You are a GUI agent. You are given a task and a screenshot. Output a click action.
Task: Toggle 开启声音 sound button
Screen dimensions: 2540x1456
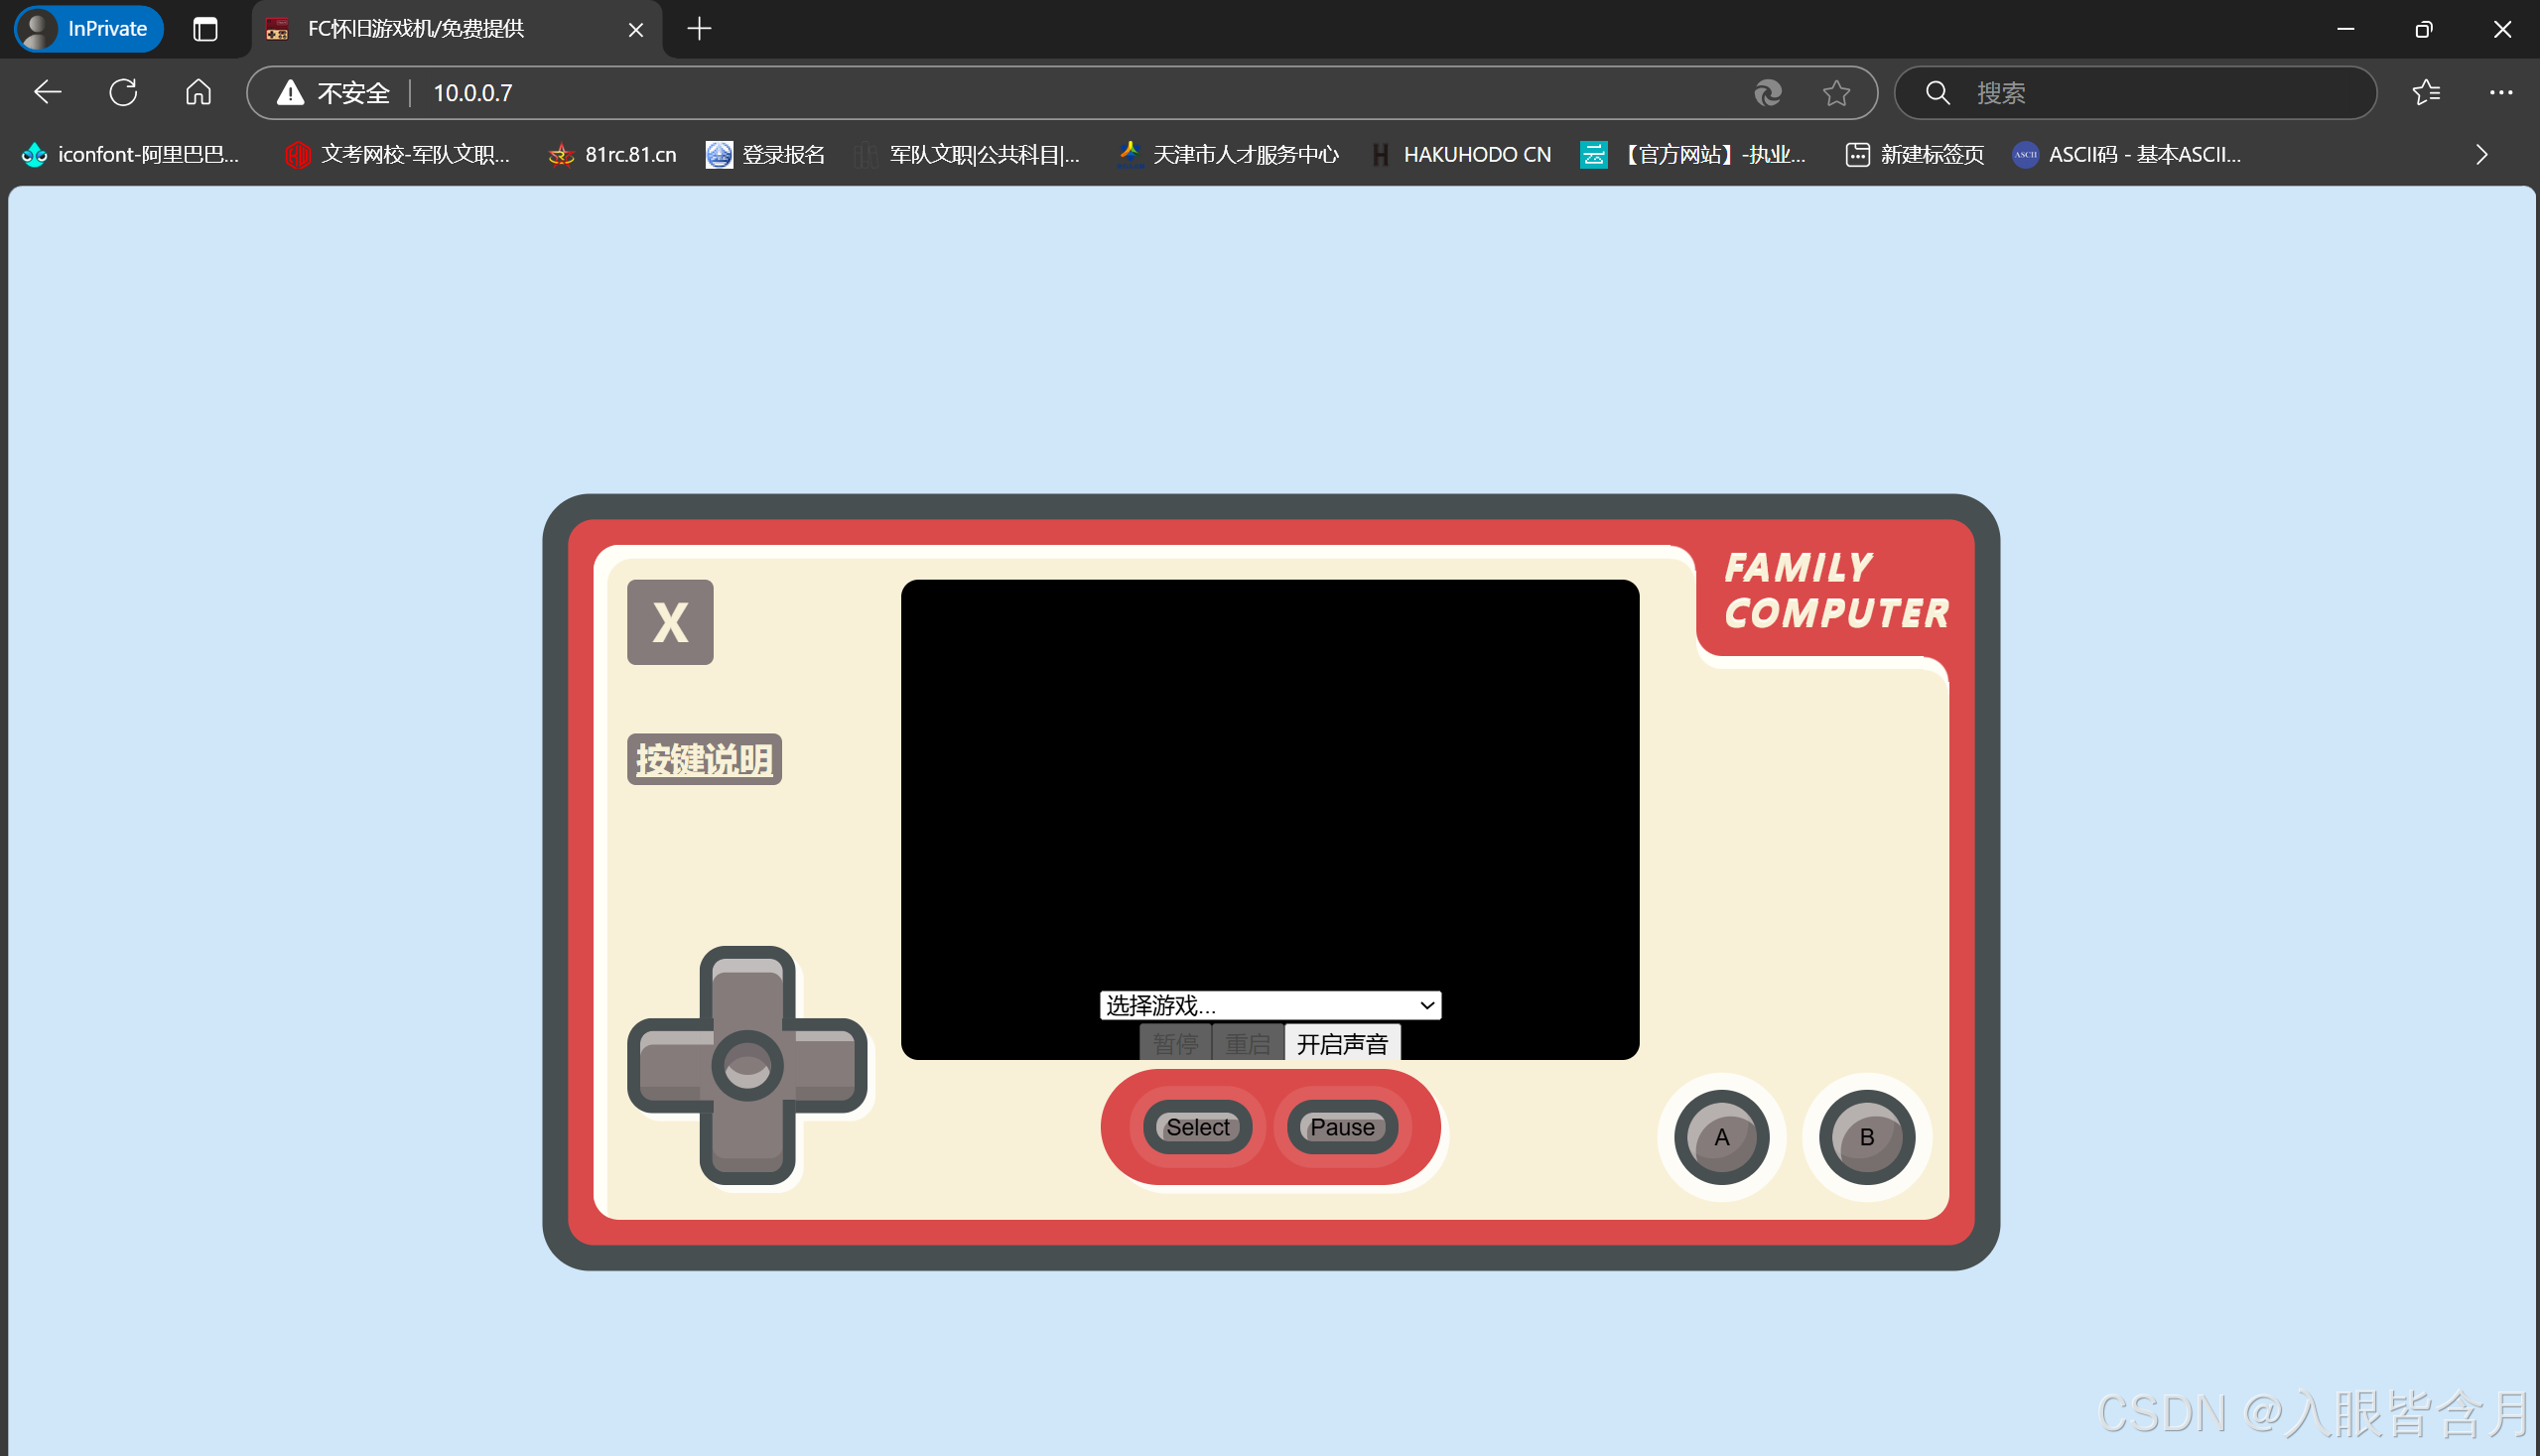1341,1044
